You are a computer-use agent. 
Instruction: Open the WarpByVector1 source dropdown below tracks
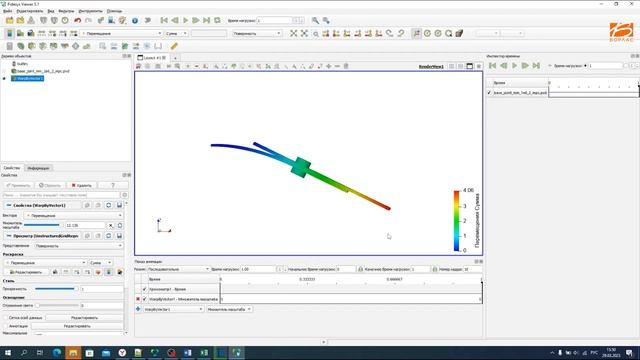coord(173,309)
